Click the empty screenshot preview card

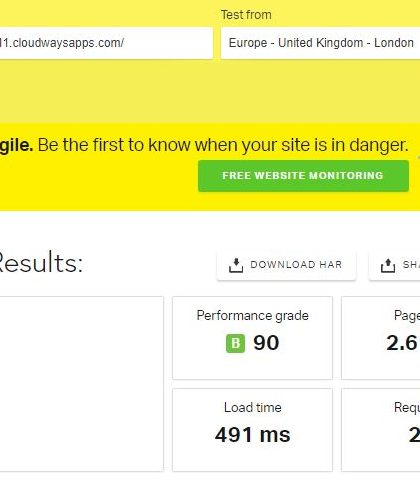(82, 384)
